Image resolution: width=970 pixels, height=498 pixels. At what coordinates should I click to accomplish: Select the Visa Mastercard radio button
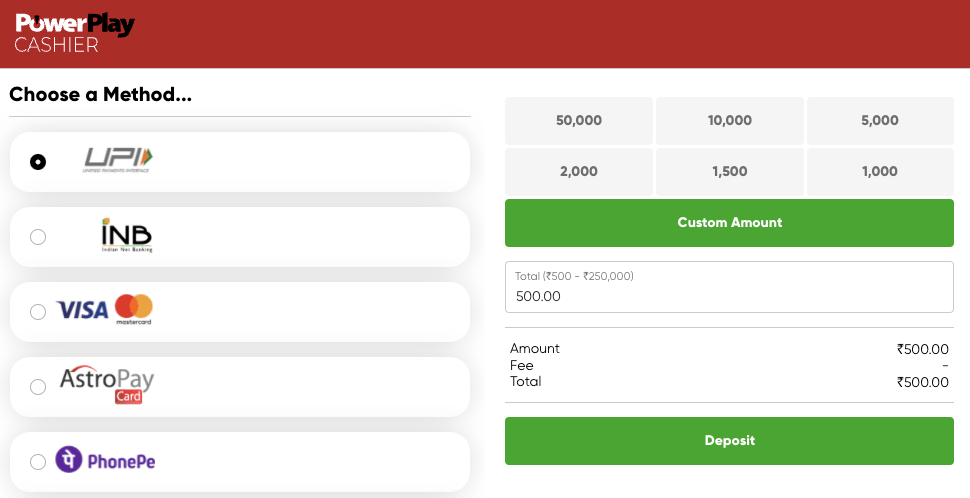pyautogui.click(x=38, y=312)
